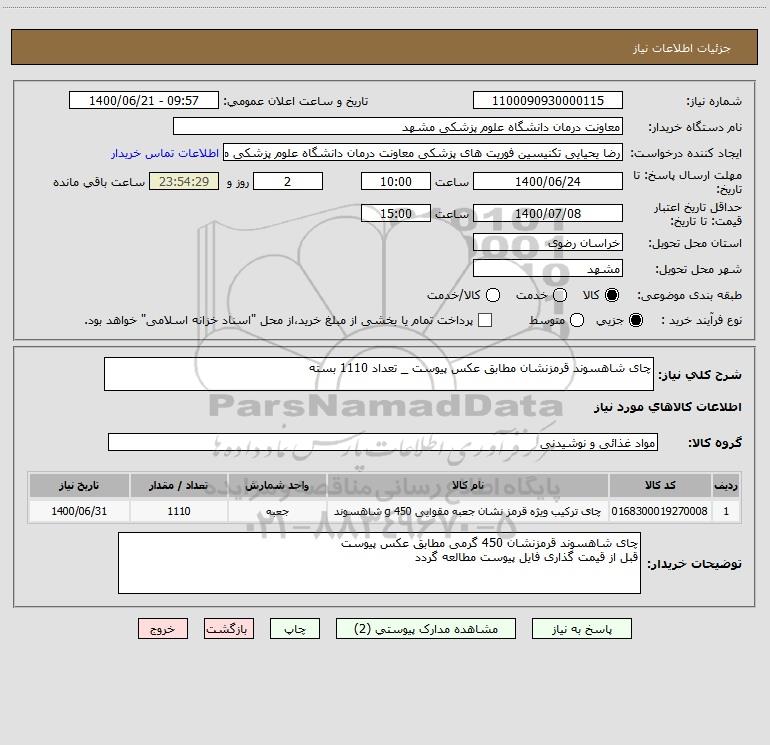
Task: Click the نام کالا column header
Action: [468, 485]
